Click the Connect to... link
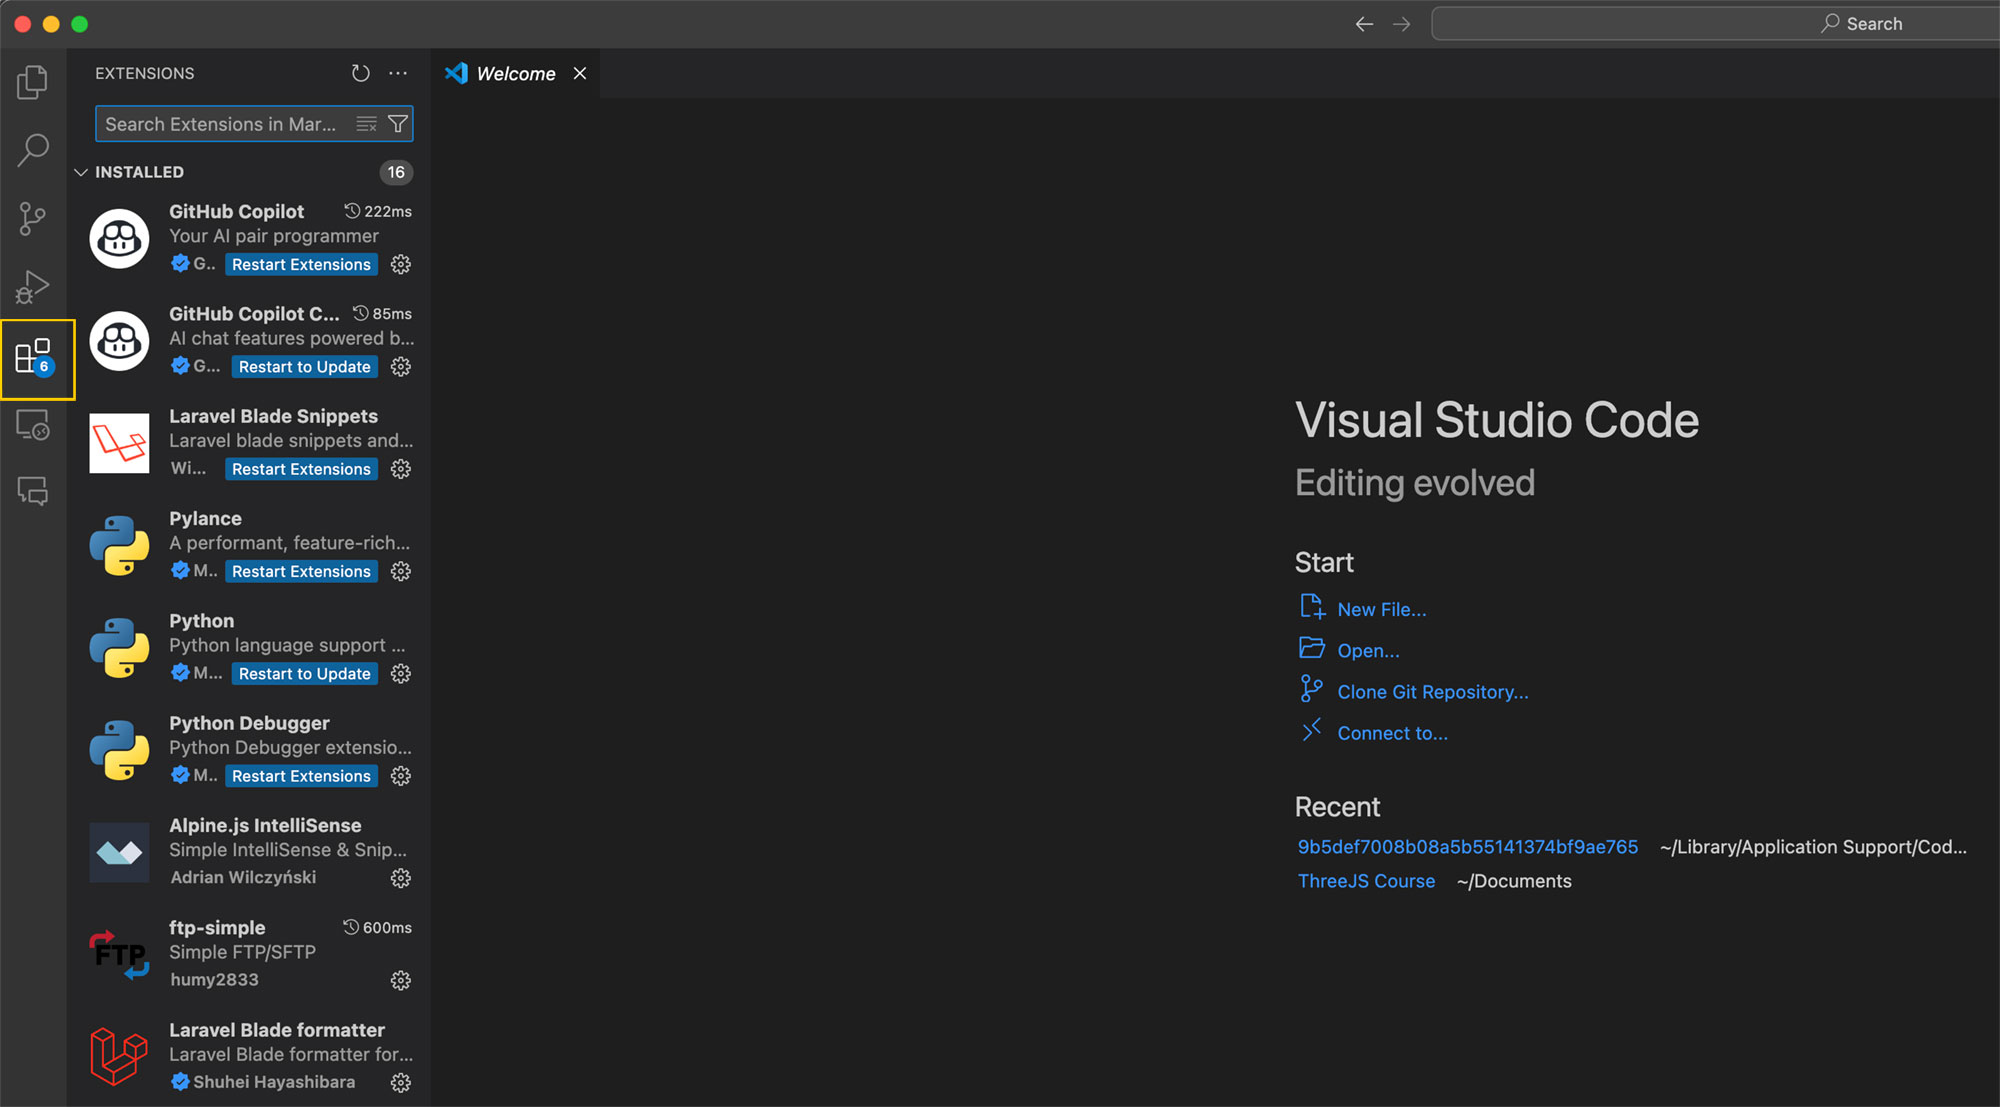Screen dimensions: 2000x1107 1392,733
